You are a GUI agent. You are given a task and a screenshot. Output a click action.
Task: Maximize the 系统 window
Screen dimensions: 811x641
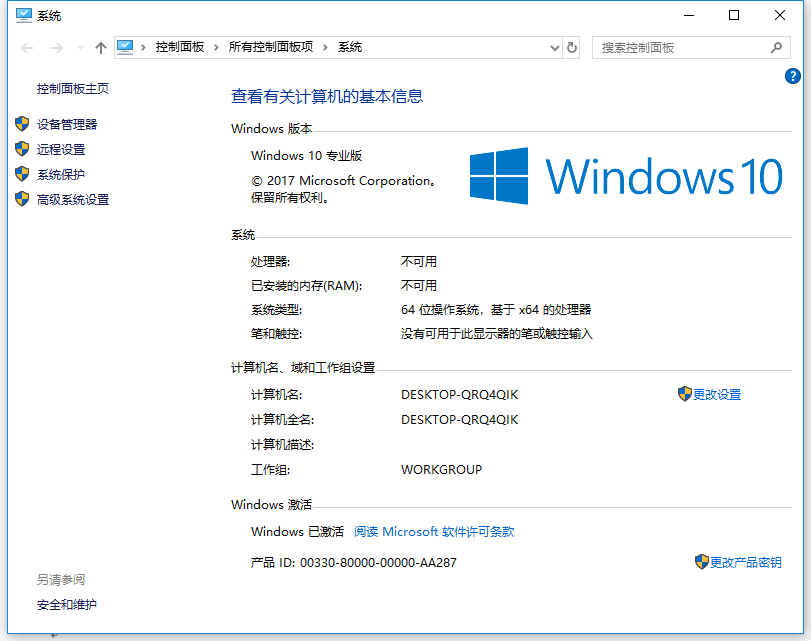point(734,16)
